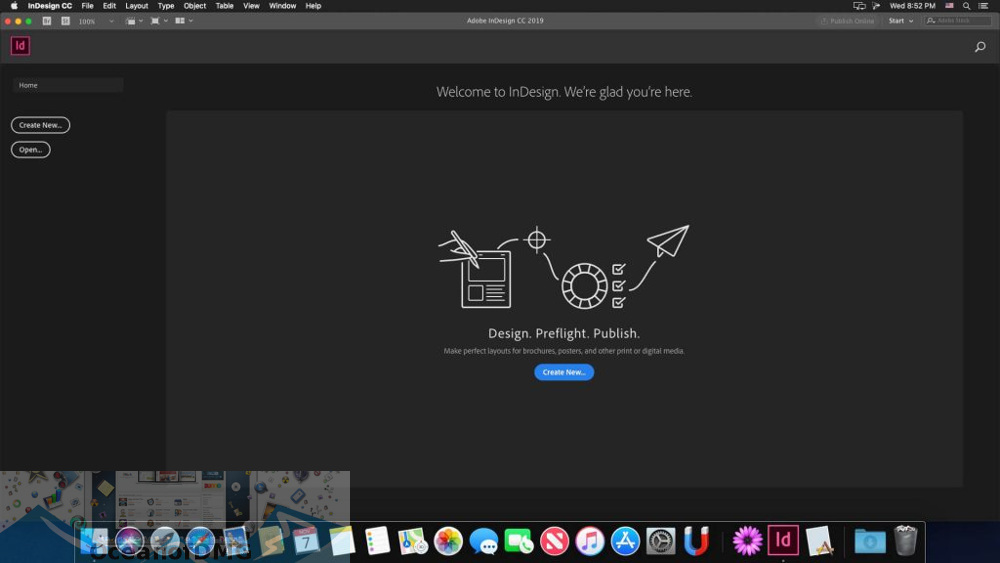Viewport: 1000px width, 563px height.
Task: Open the Notification Center menu bar icon
Action: (984, 6)
